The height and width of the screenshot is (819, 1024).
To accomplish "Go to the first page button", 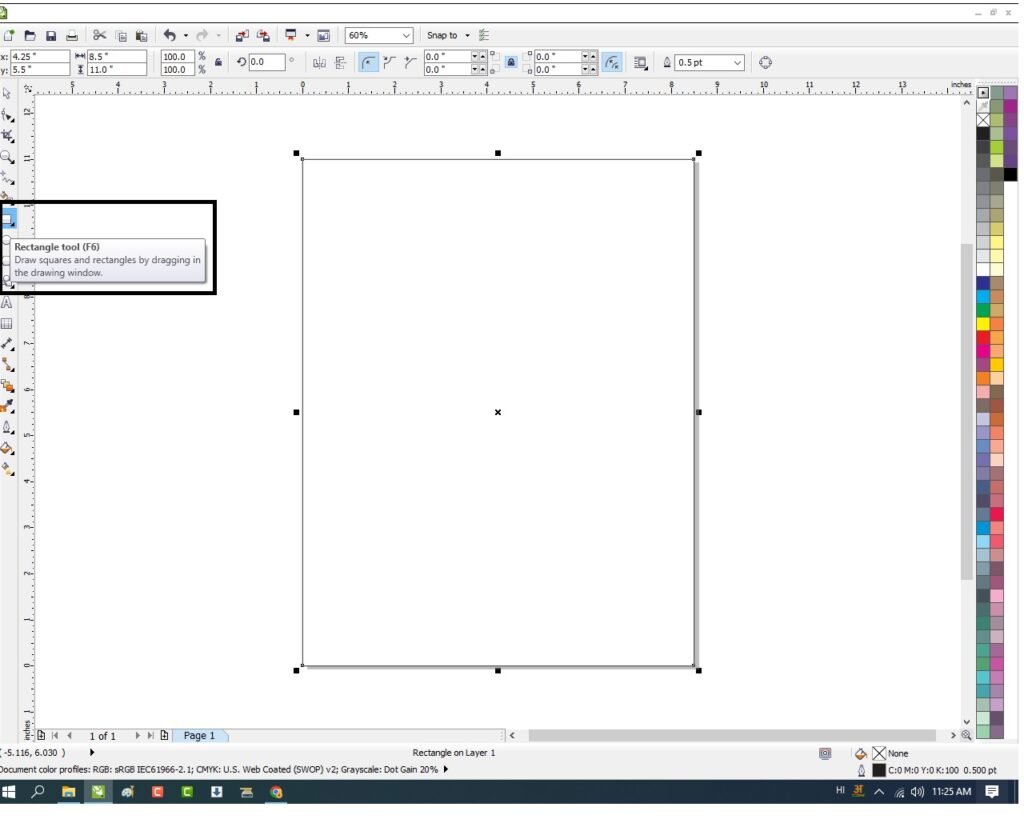I will click(x=55, y=736).
